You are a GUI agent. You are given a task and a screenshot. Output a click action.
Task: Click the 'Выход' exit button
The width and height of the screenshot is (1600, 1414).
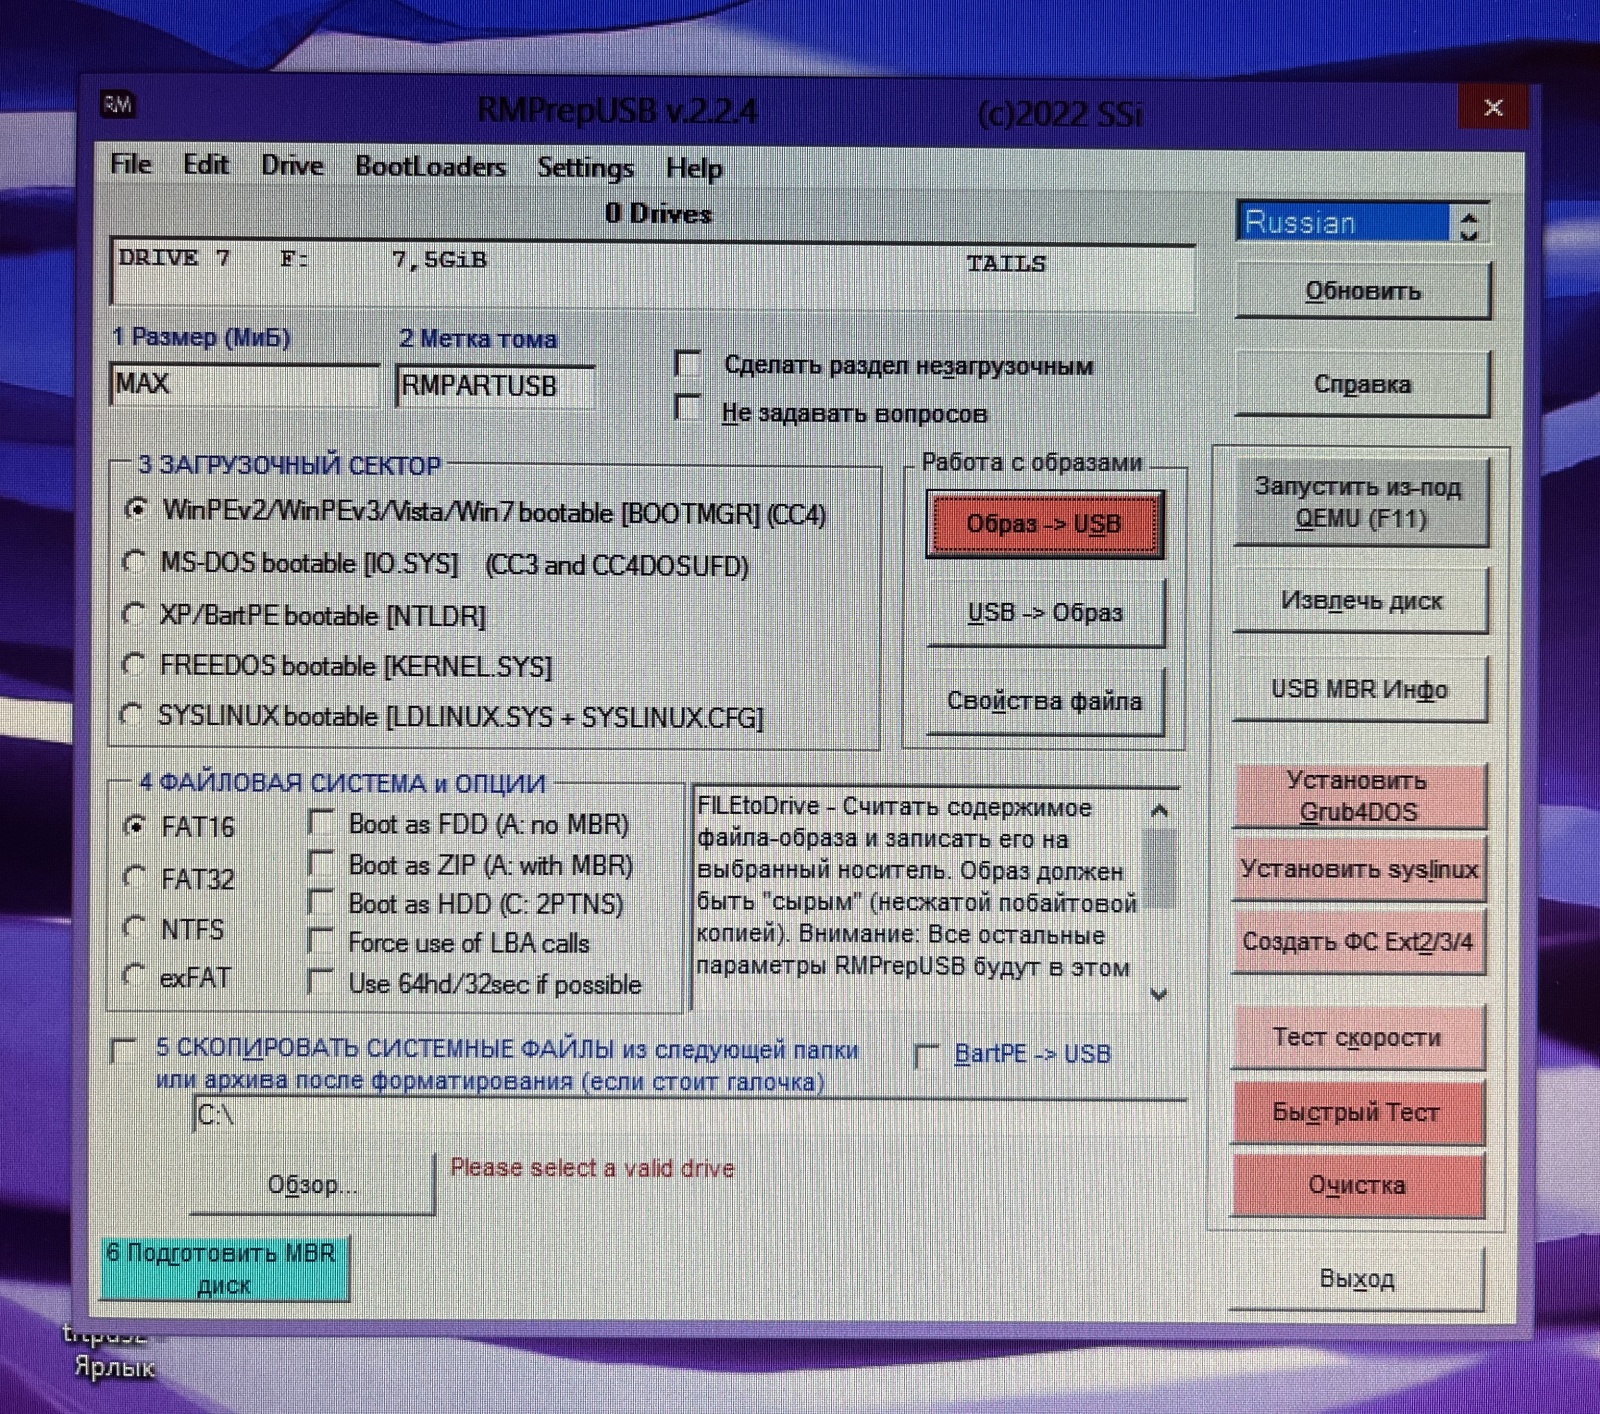1356,1279
